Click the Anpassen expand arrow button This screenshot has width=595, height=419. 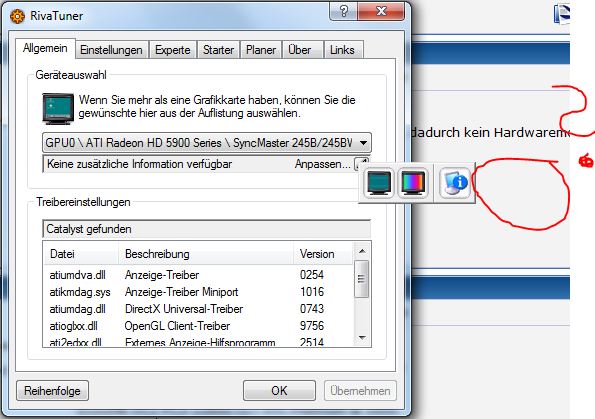click(x=361, y=164)
